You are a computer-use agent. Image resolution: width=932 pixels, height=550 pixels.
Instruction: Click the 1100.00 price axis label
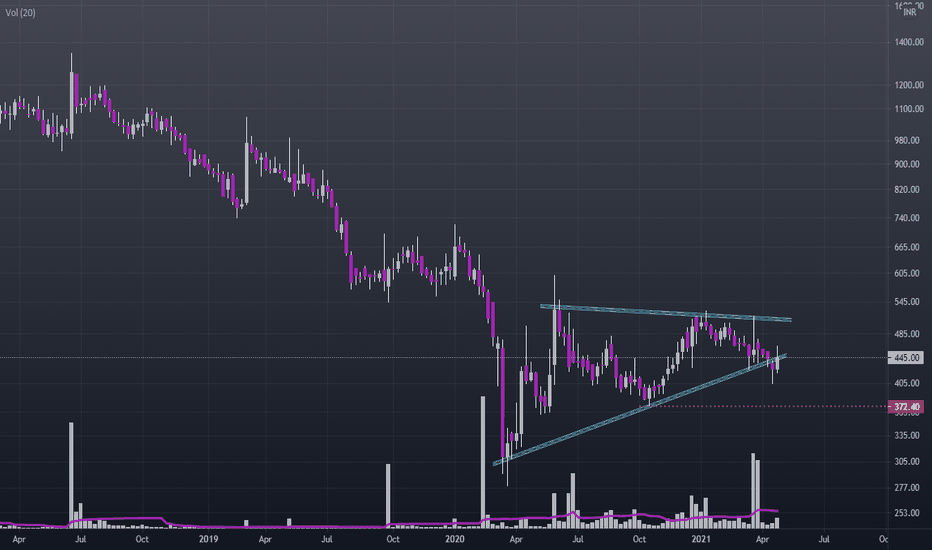[x=909, y=109]
